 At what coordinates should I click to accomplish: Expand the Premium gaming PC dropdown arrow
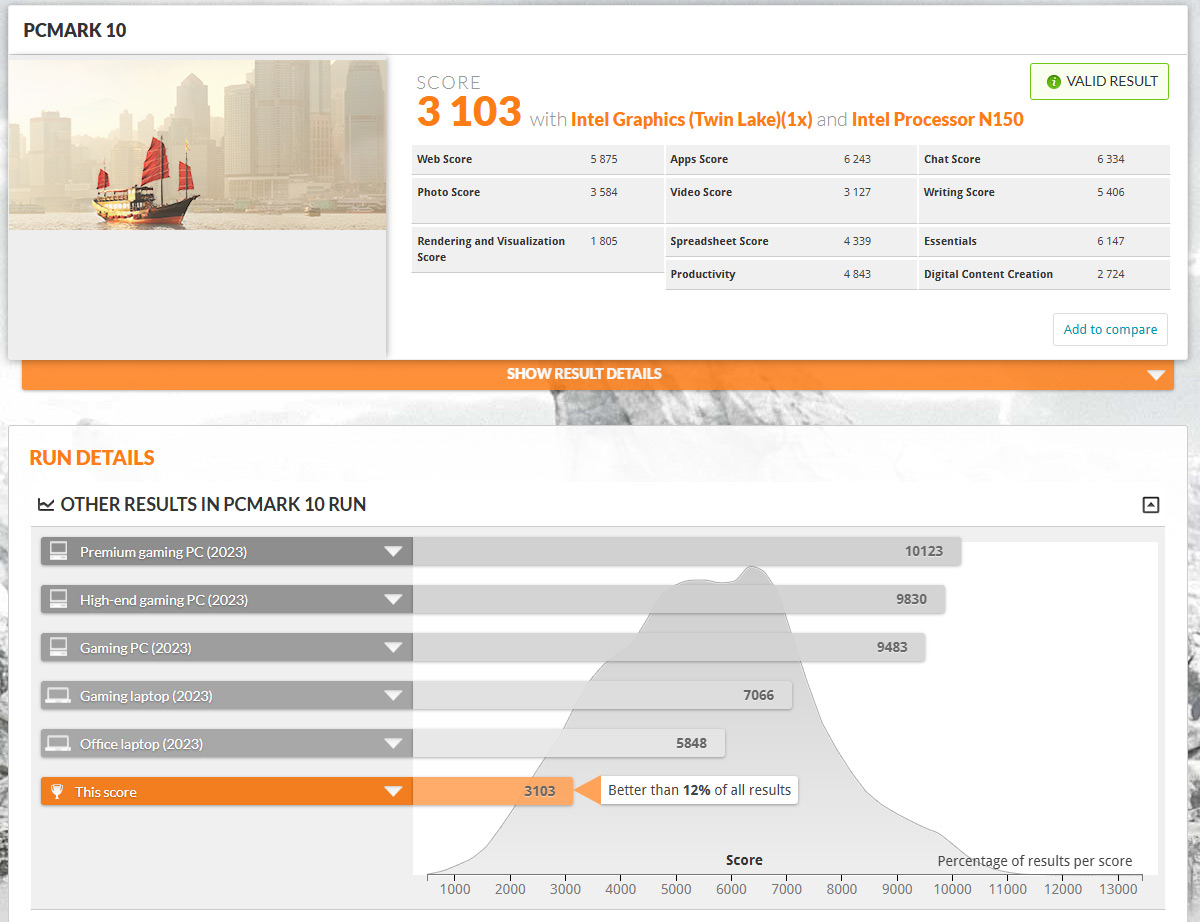tap(393, 552)
